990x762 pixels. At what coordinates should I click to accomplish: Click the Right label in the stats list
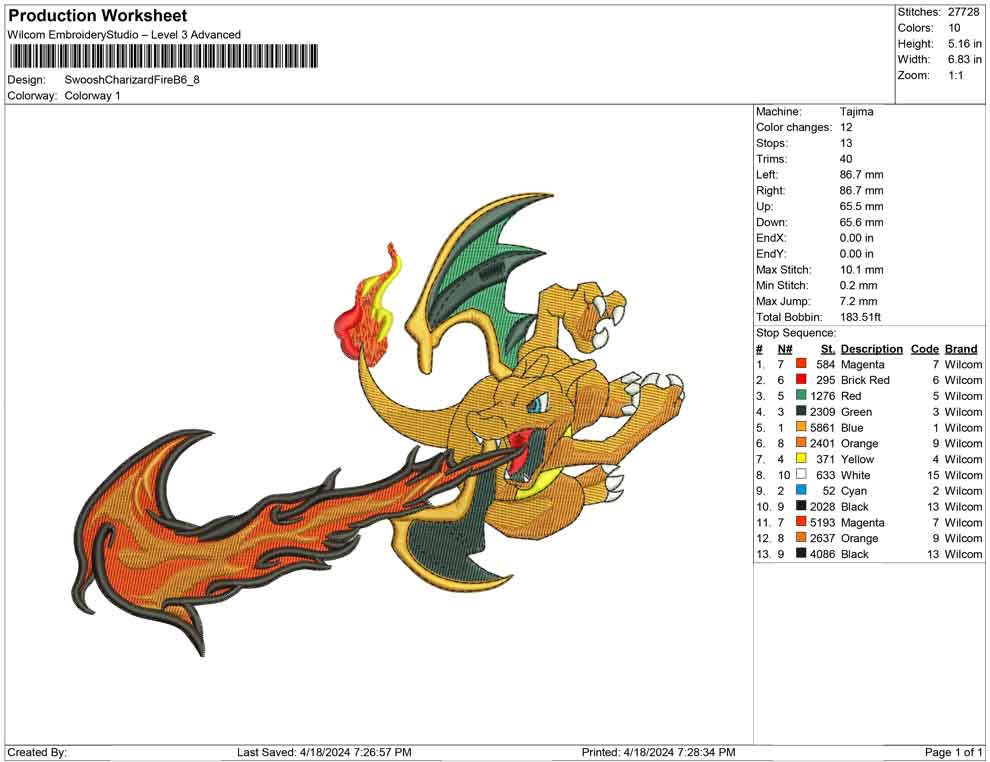coord(770,190)
